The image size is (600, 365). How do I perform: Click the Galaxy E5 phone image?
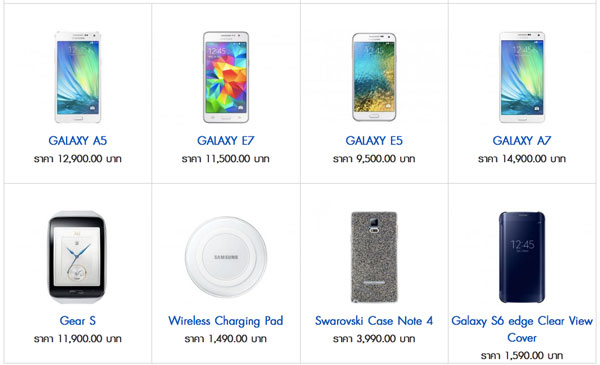click(x=374, y=77)
